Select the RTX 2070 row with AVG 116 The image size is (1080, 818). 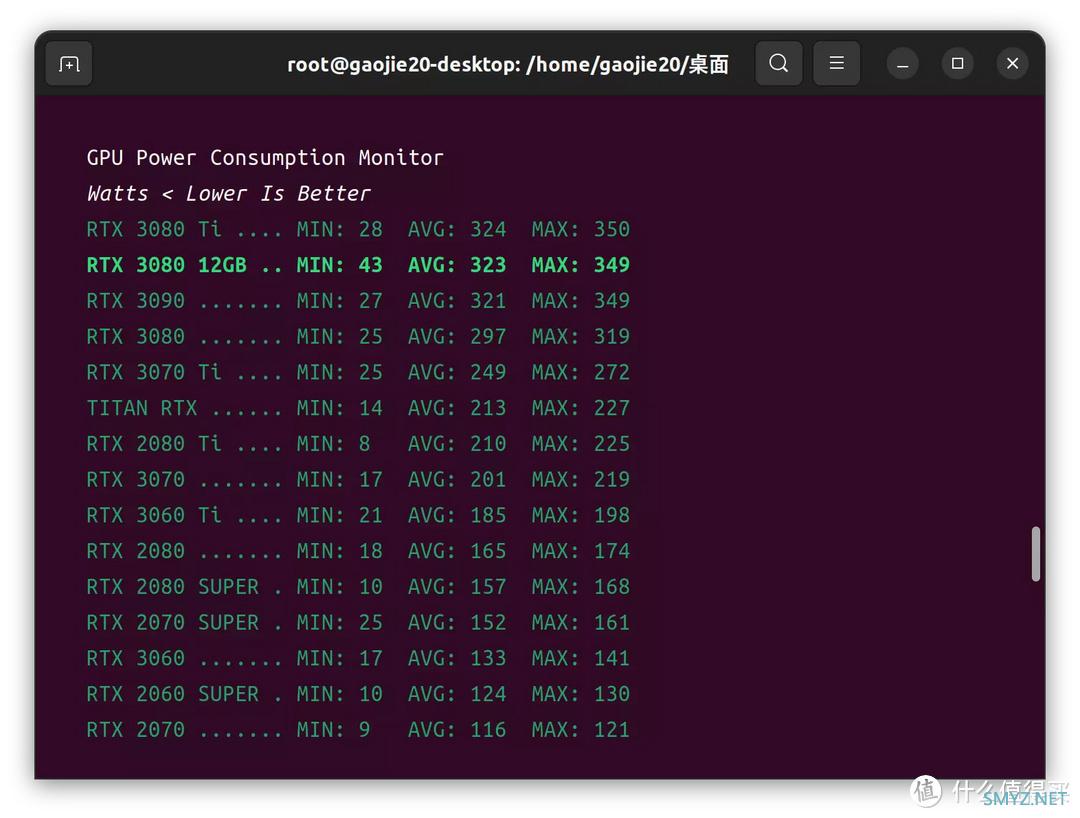(358, 731)
